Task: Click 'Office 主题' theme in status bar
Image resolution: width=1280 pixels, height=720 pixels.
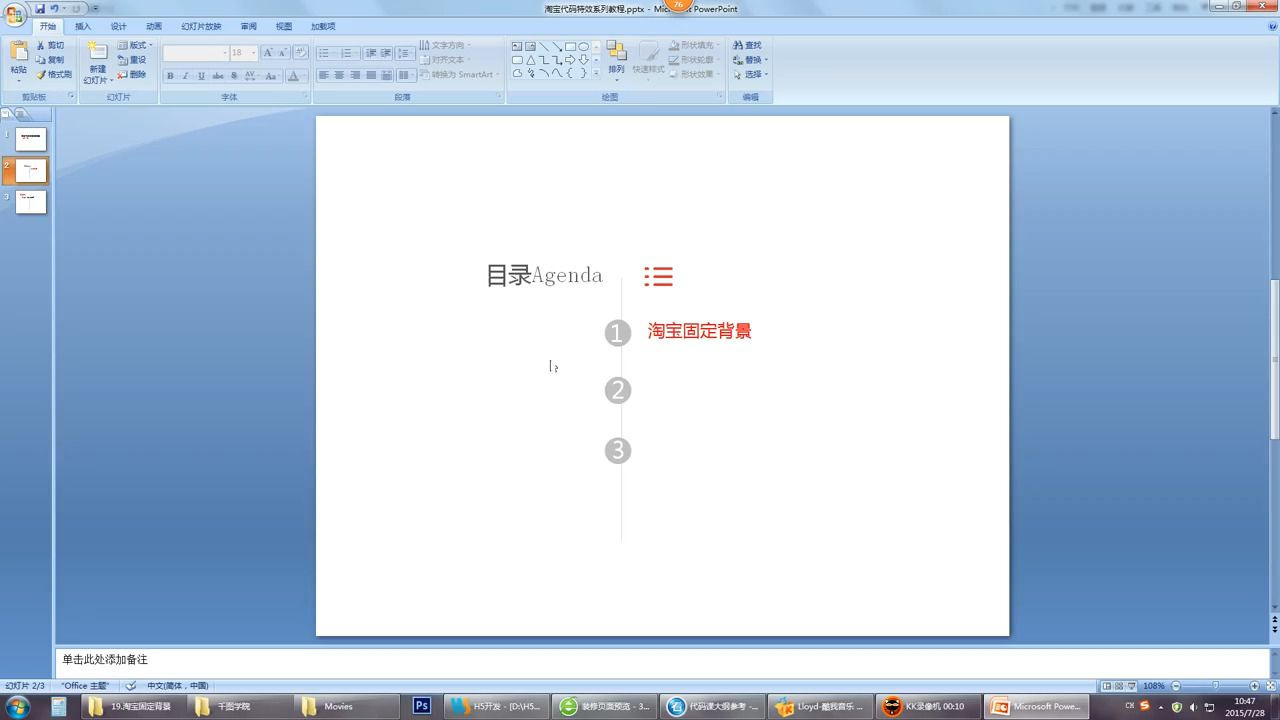Action: tap(85, 686)
